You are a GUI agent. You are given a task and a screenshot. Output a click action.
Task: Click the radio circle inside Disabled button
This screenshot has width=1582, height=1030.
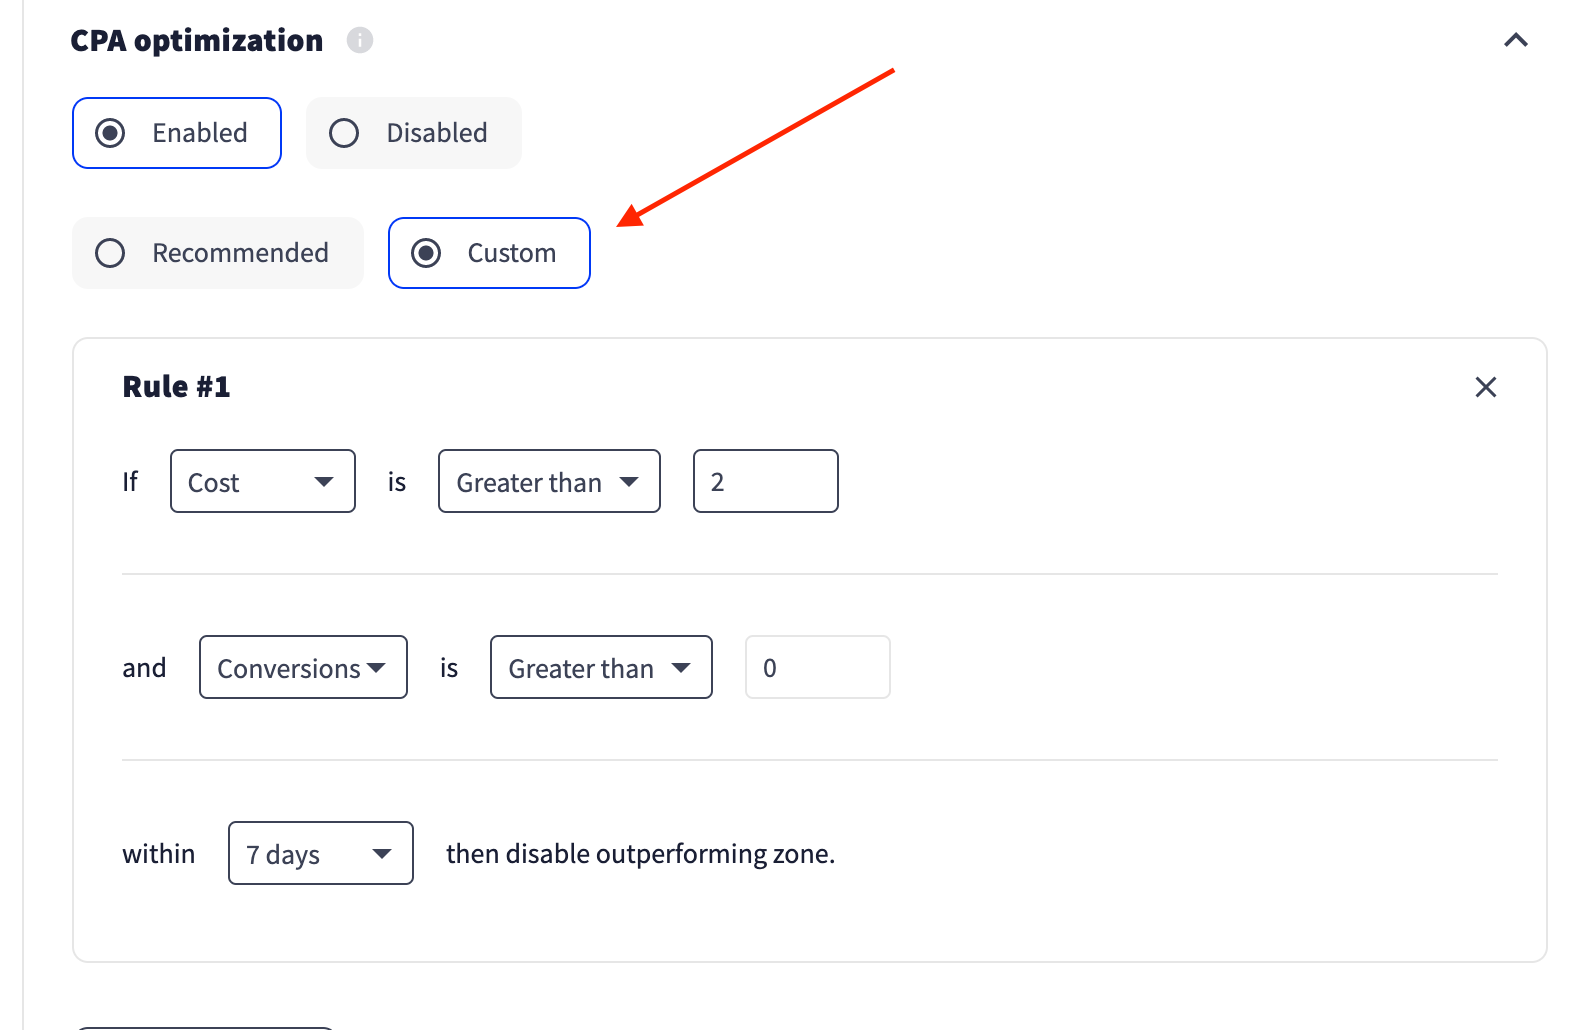pos(344,133)
